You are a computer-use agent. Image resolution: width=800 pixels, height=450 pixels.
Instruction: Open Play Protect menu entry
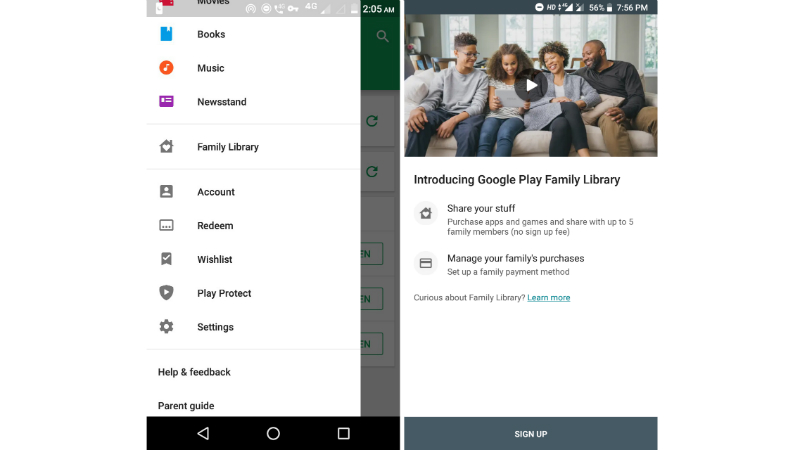coord(254,293)
